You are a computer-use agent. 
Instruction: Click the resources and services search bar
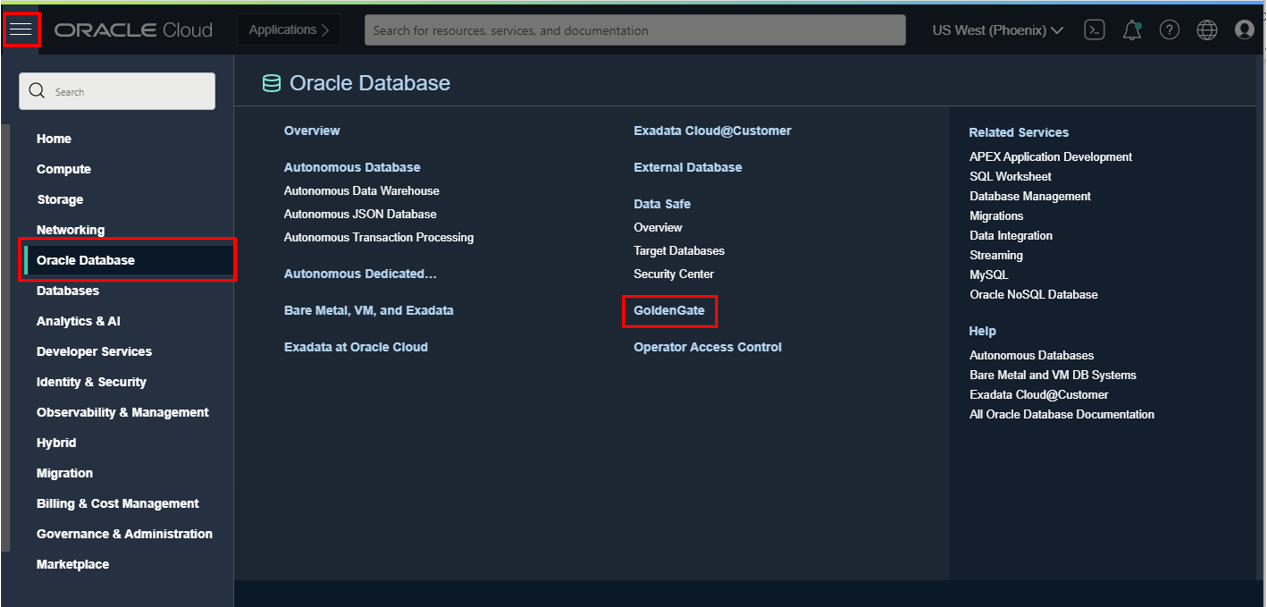coord(635,30)
